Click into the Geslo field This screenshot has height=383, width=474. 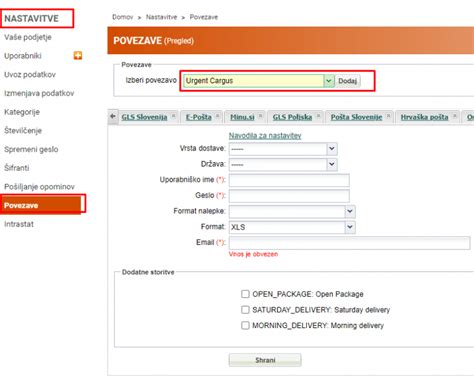tap(289, 196)
